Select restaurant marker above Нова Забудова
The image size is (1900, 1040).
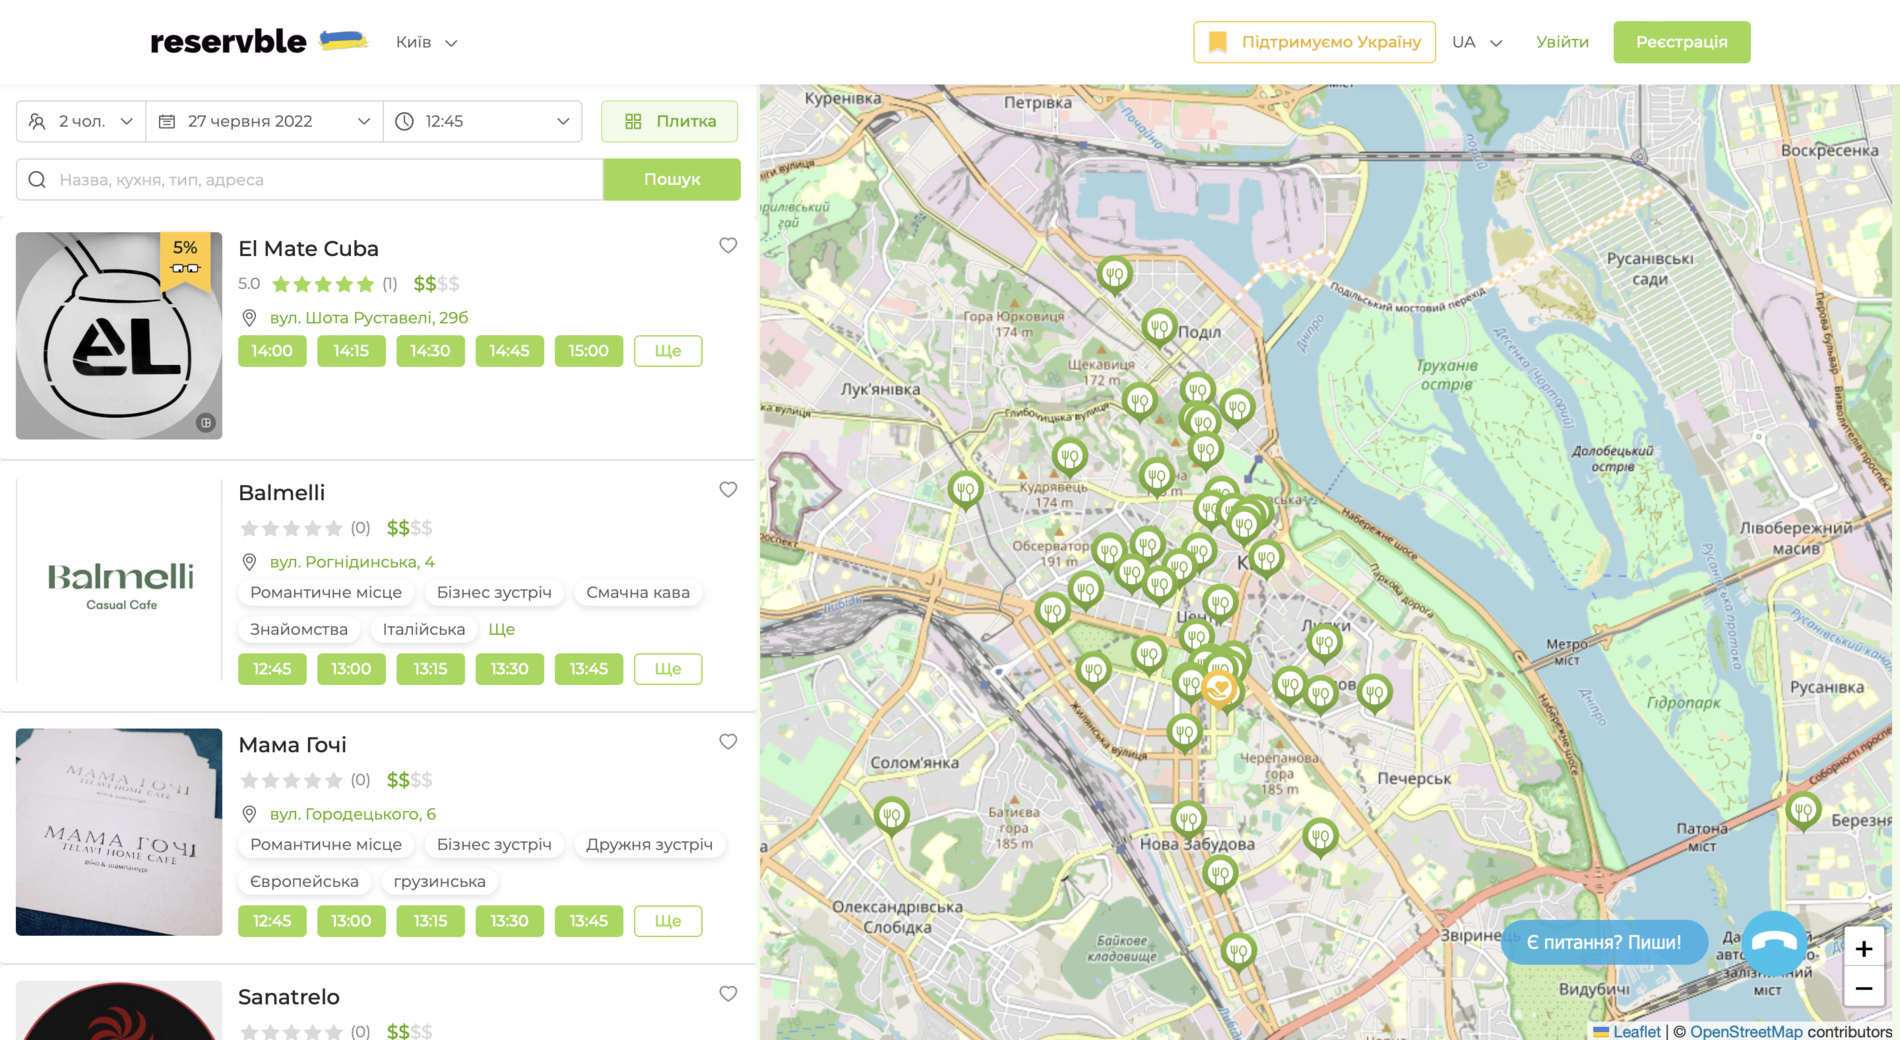1188,820
